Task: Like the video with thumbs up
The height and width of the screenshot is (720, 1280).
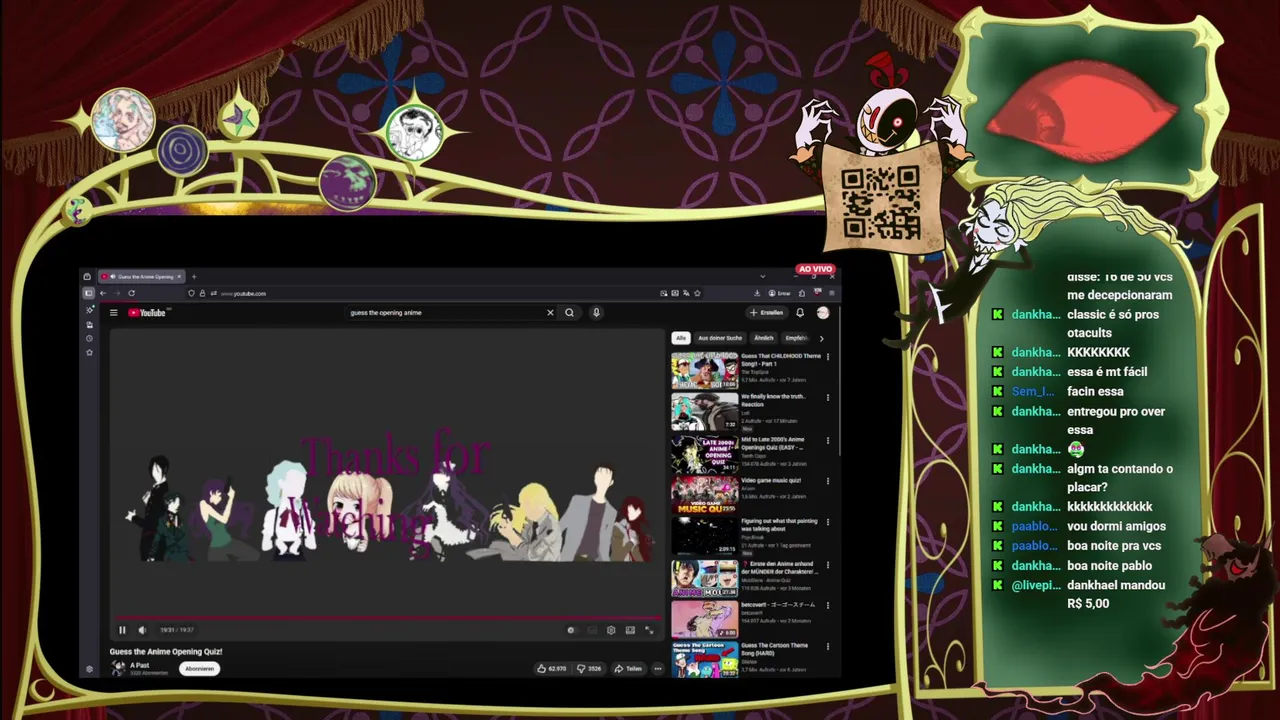Action: 551,668
